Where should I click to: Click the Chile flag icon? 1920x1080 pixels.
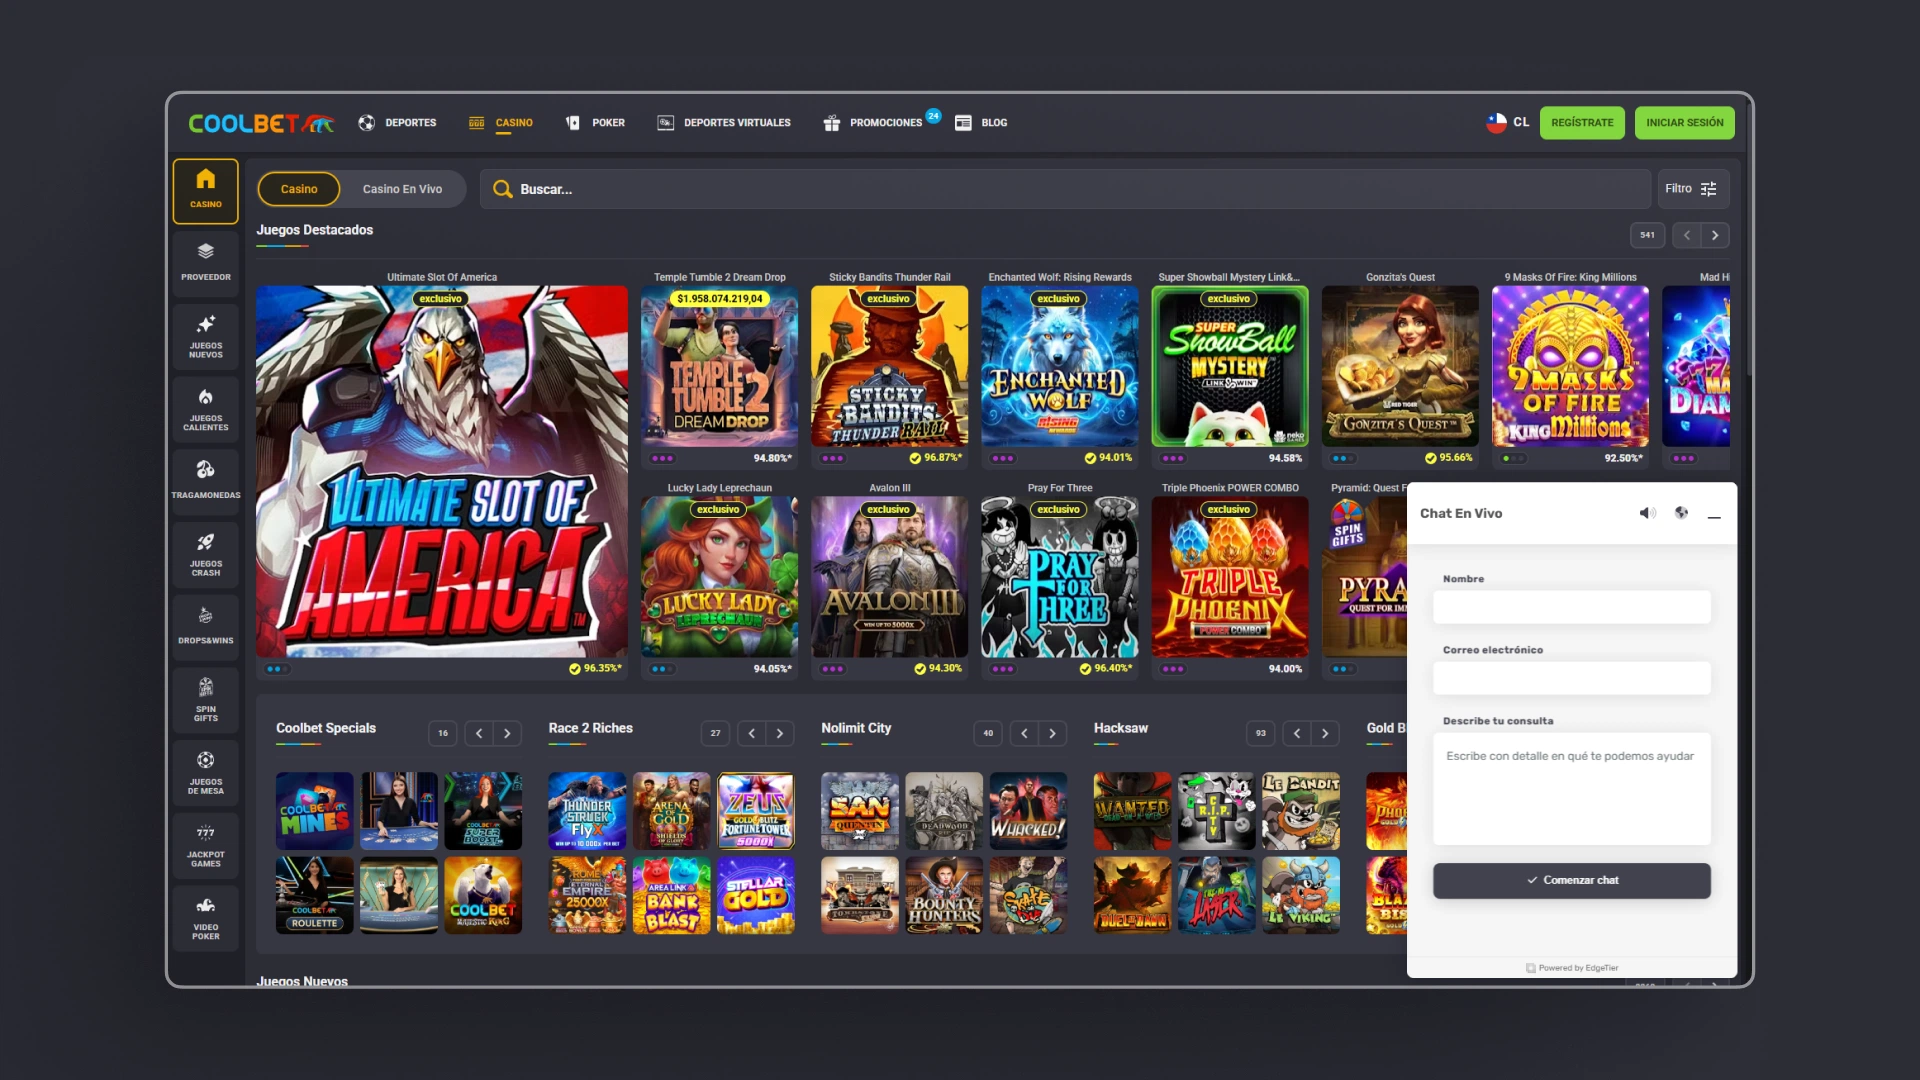(x=1496, y=123)
